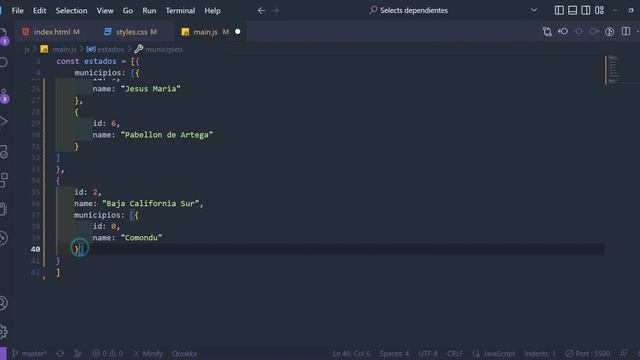Change CRLF end of line sequence

click(x=455, y=353)
